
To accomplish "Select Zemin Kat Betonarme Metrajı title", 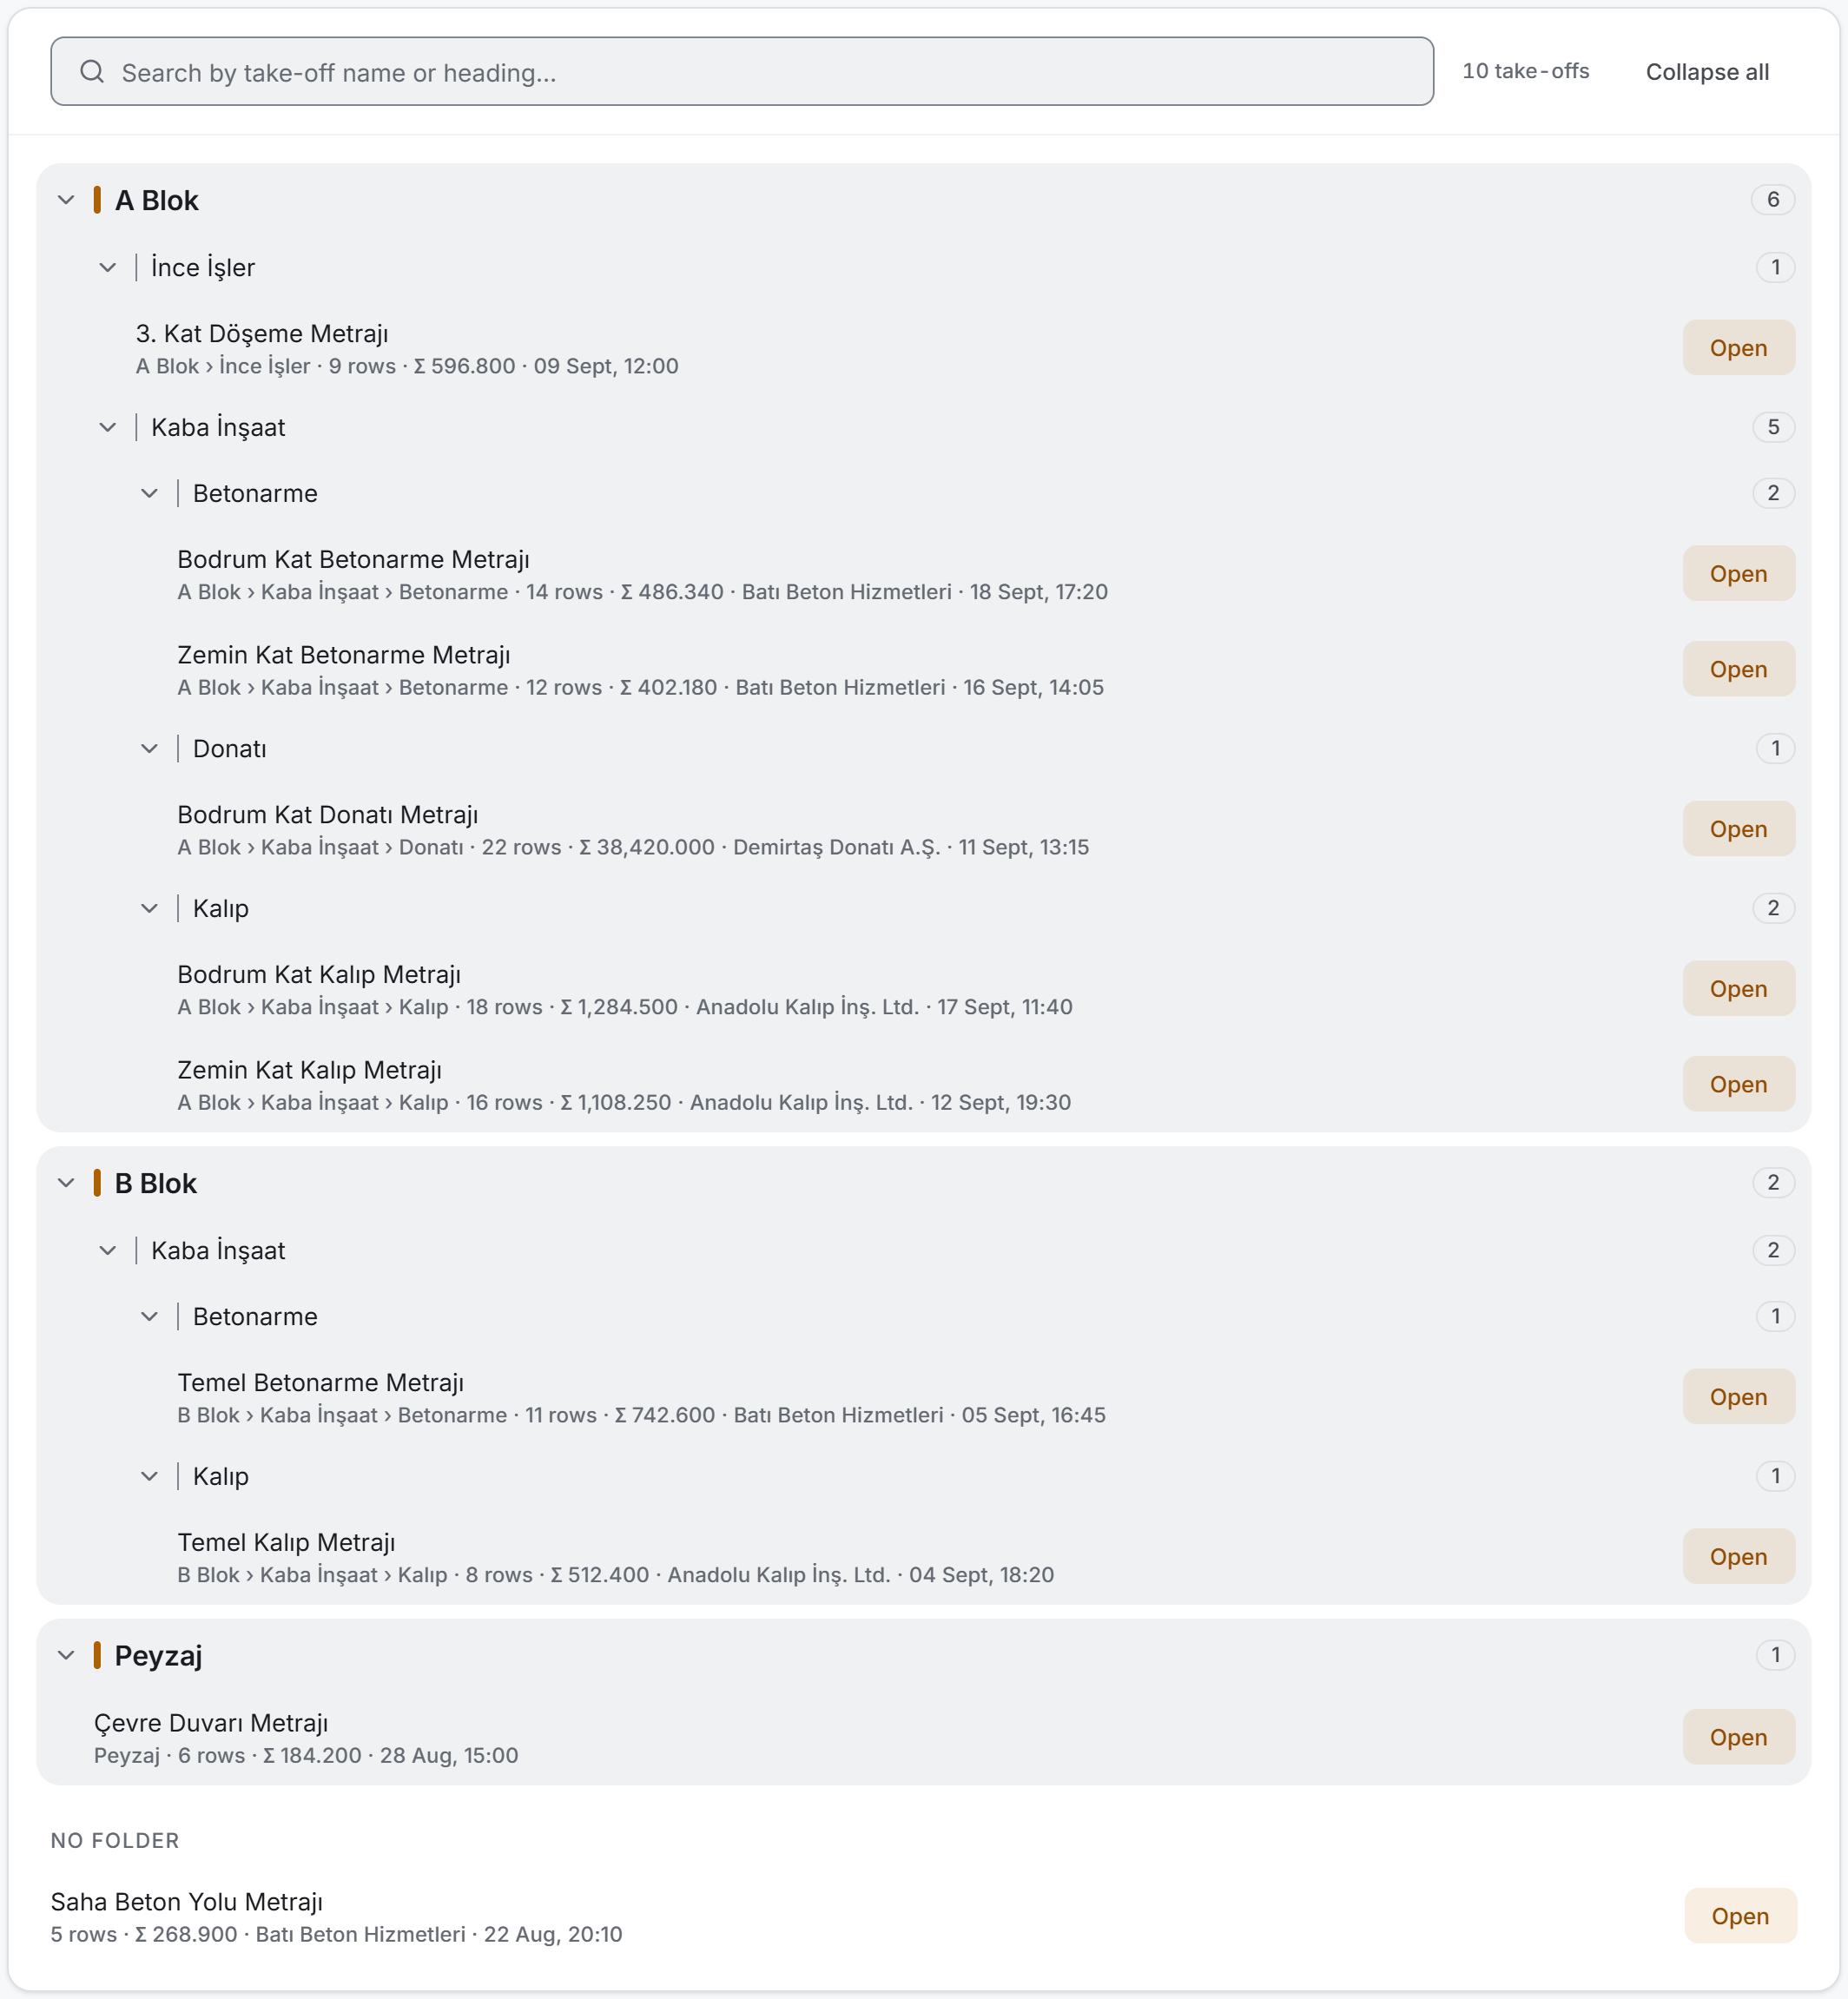I will click(344, 655).
